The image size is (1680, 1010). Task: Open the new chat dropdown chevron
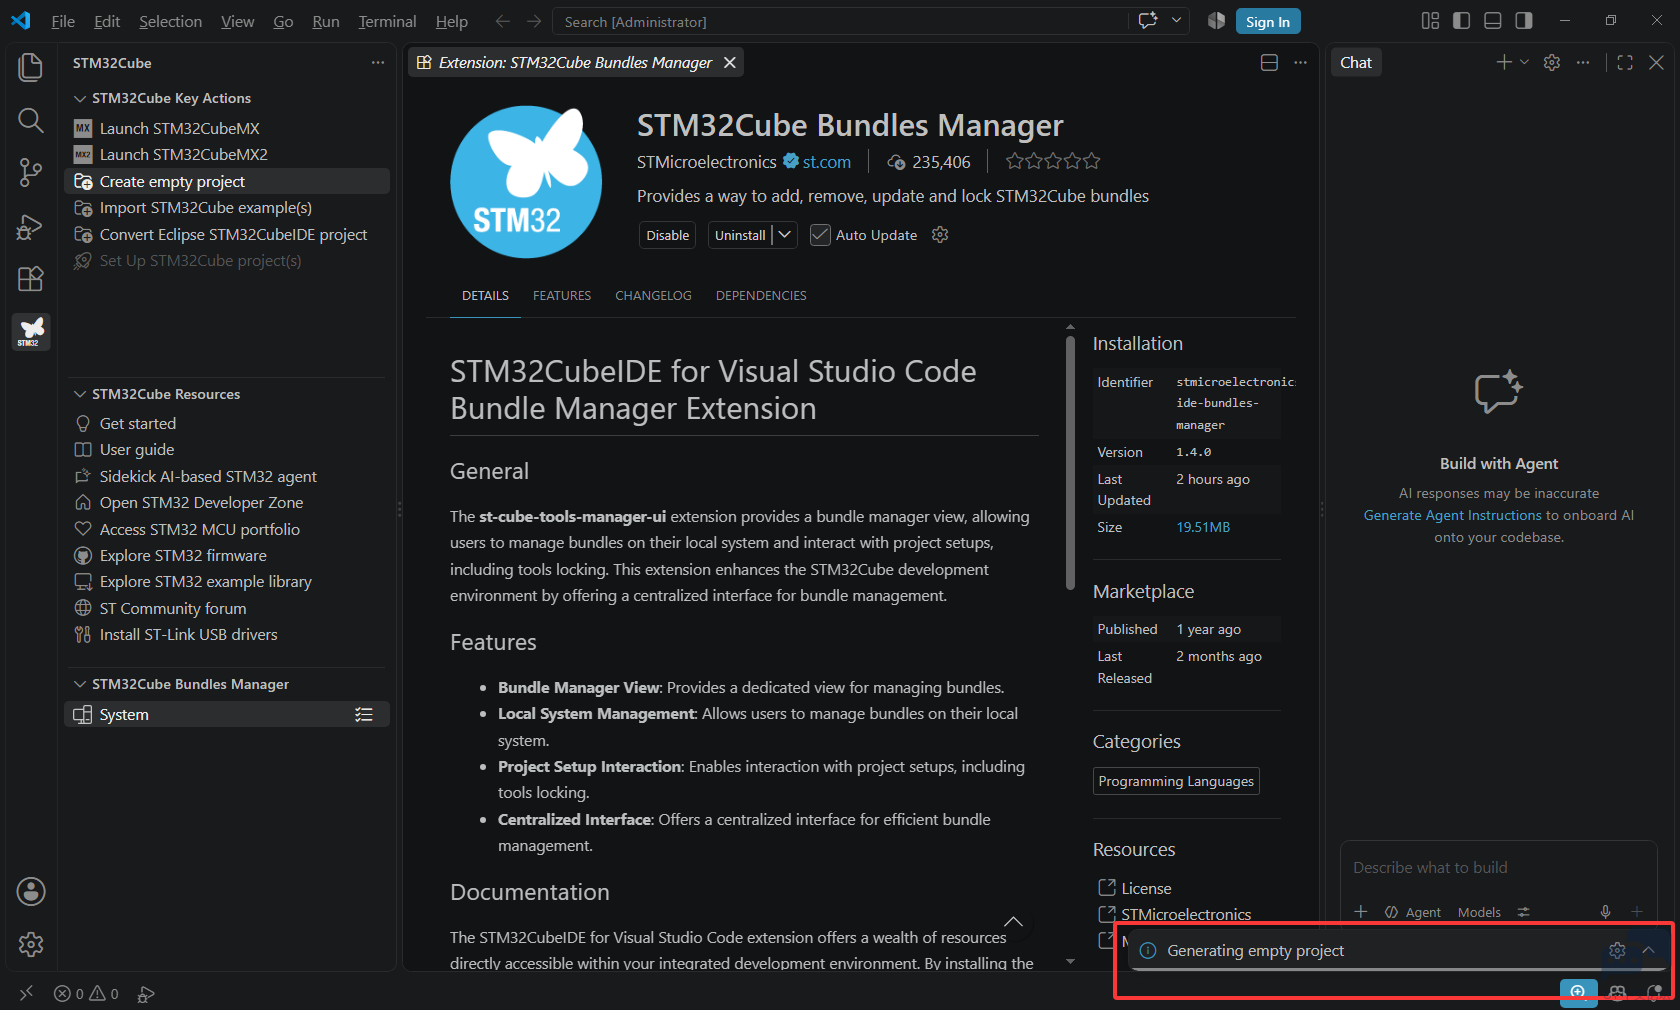(x=1524, y=62)
